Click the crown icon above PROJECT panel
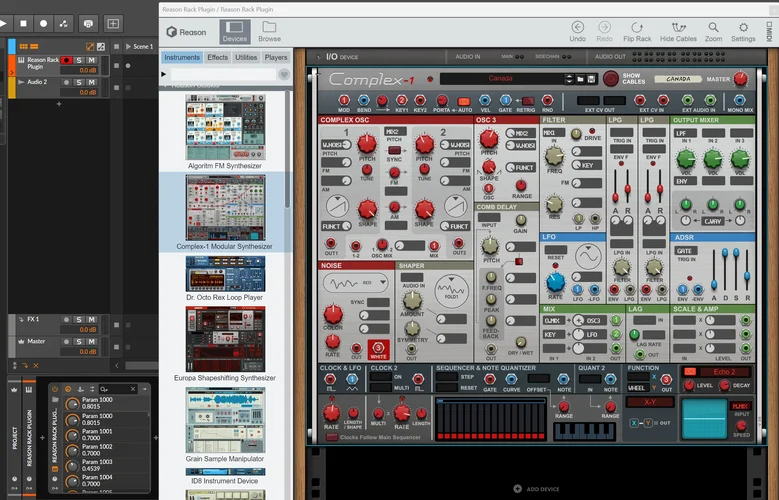 (14, 390)
